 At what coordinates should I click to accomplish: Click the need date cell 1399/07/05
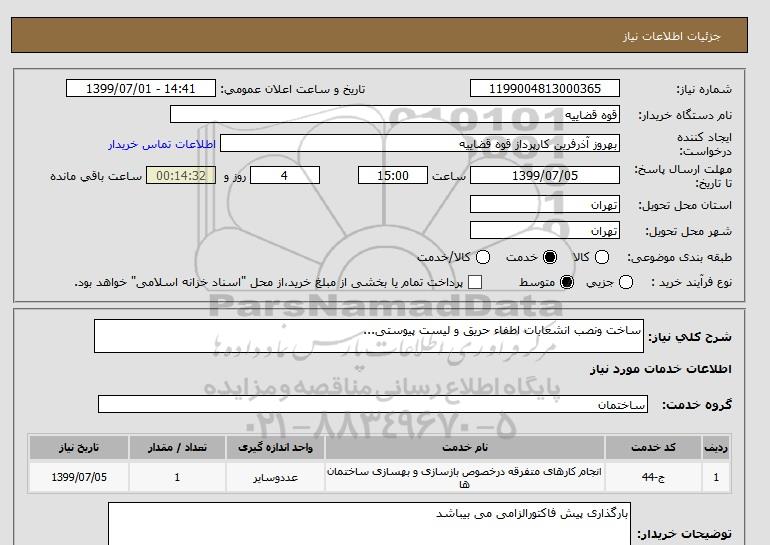coord(79,477)
